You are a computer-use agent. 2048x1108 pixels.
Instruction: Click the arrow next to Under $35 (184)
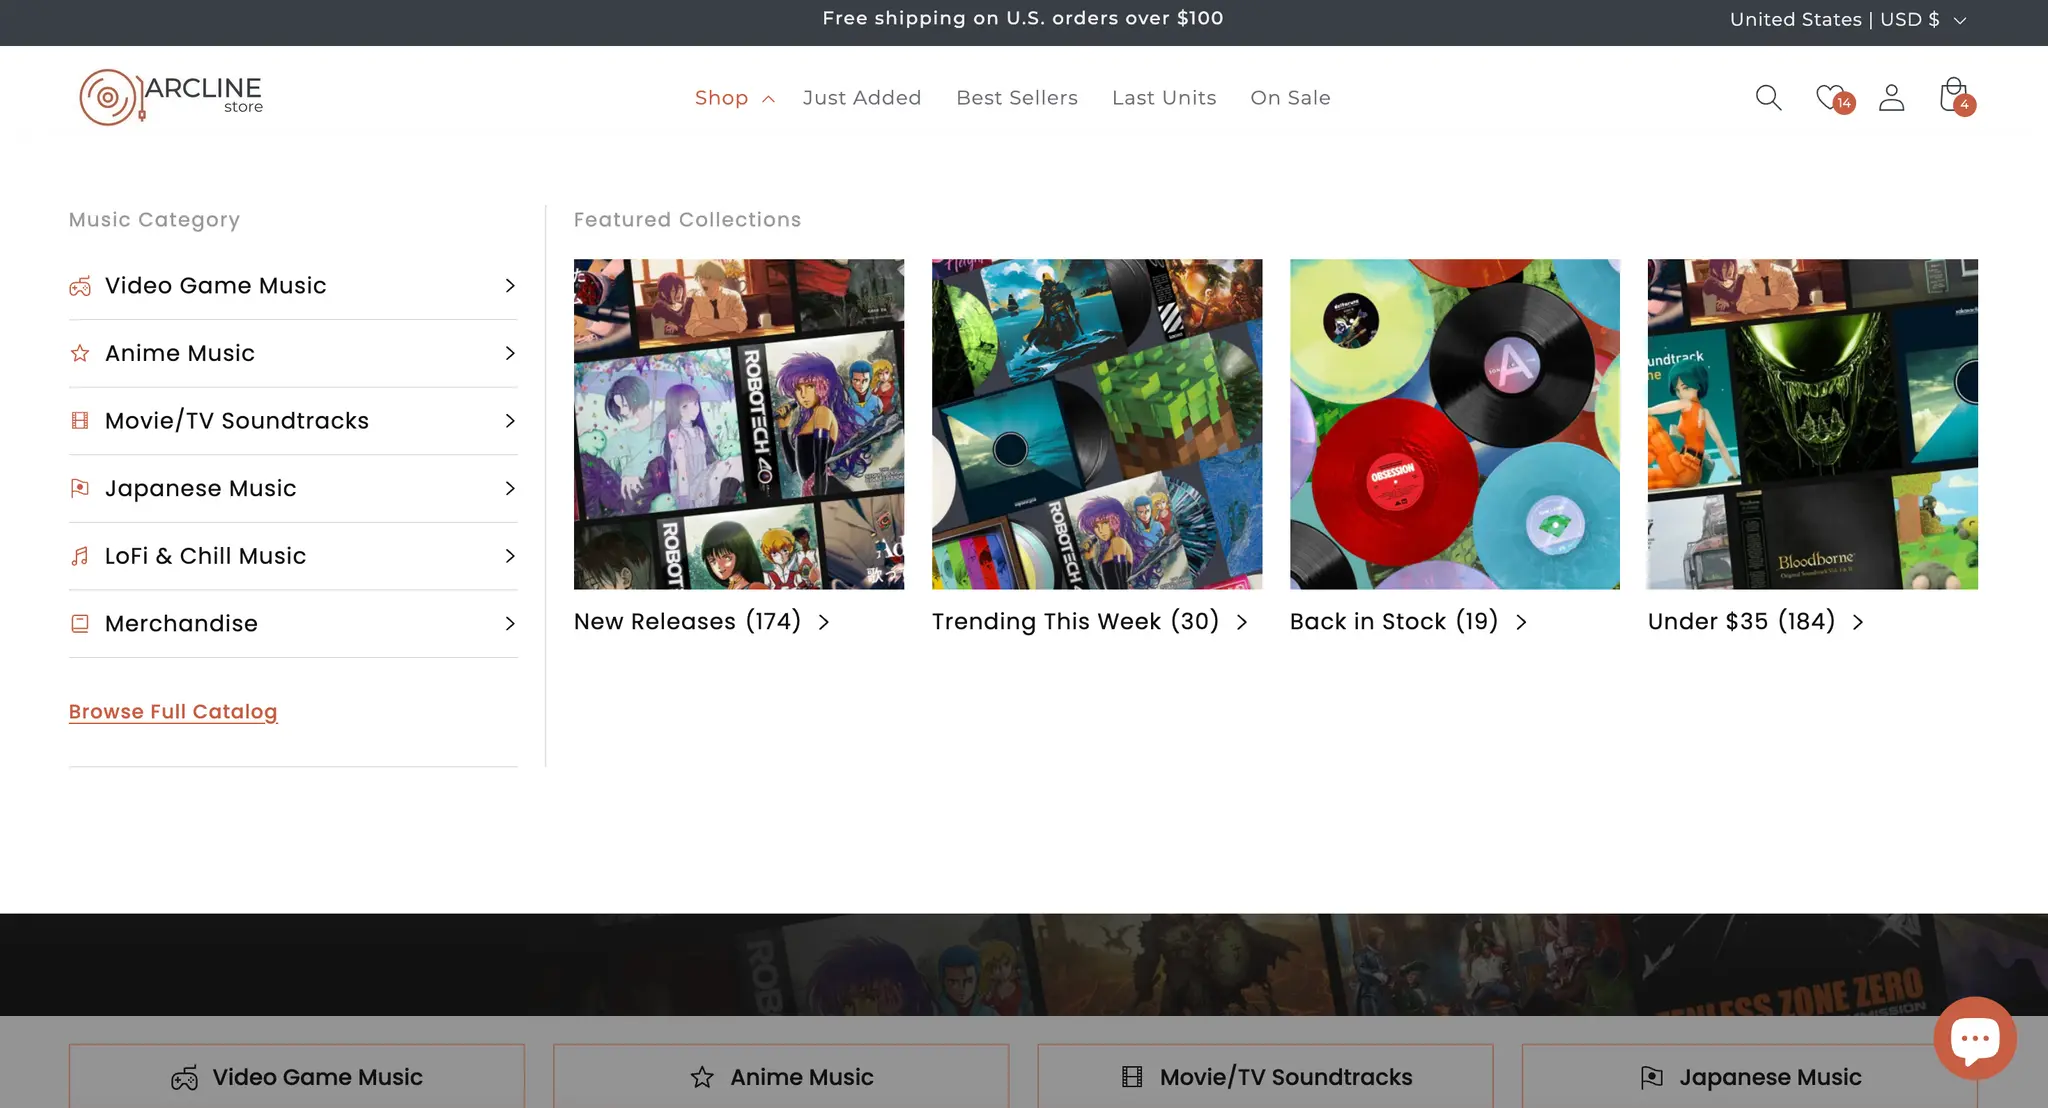(x=1858, y=622)
